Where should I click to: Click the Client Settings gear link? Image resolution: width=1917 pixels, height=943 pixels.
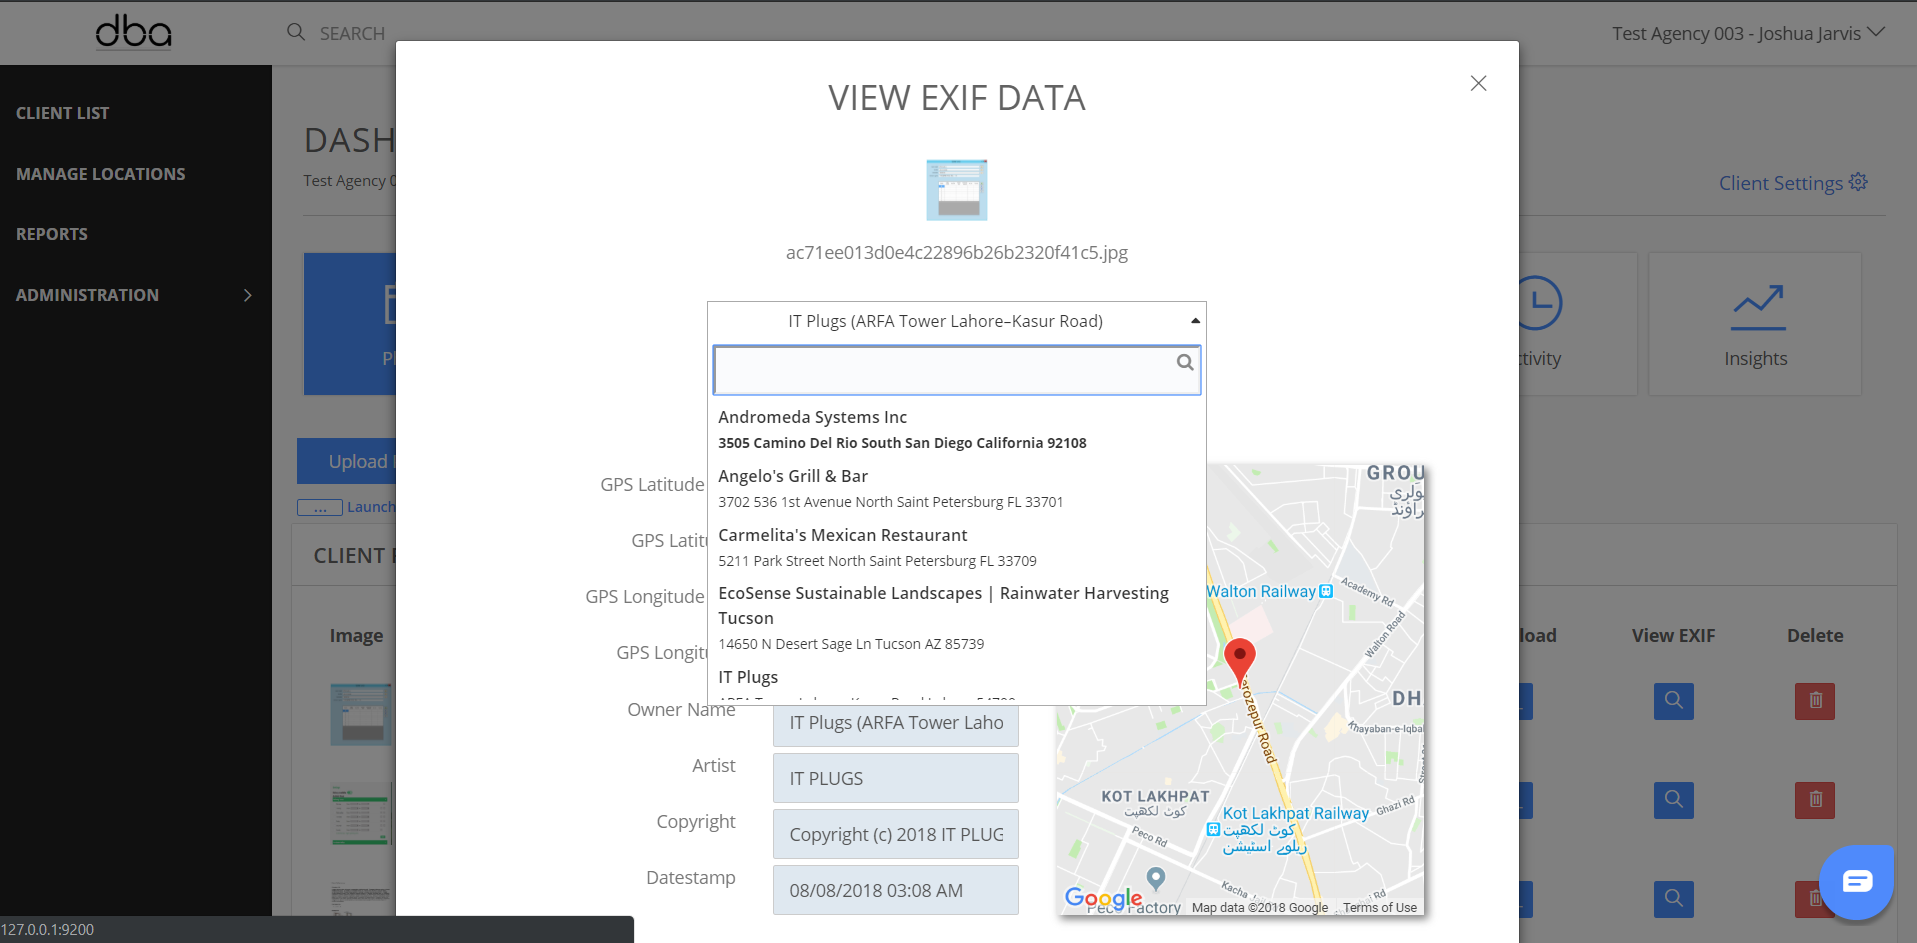tap(1792, 183)
